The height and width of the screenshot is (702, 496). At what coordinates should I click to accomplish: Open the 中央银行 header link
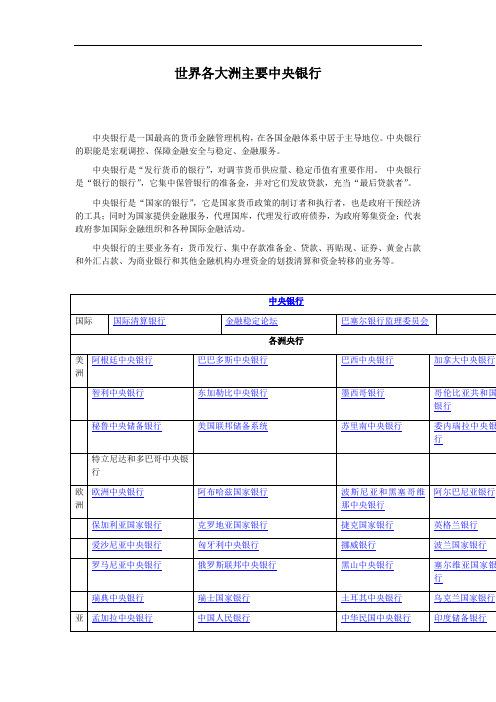coord(286,301)
